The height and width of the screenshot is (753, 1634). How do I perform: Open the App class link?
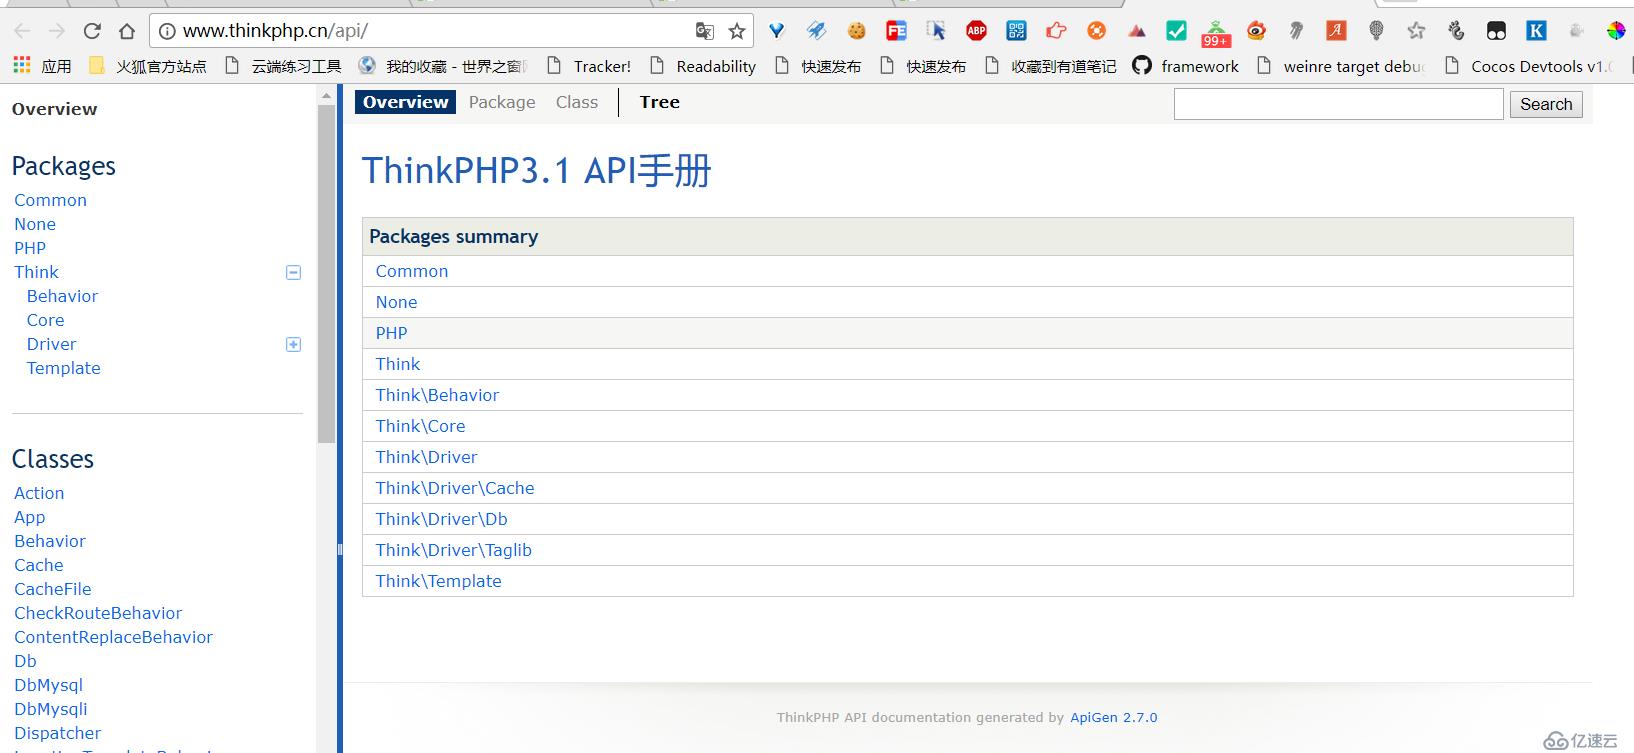click(30, 517)
